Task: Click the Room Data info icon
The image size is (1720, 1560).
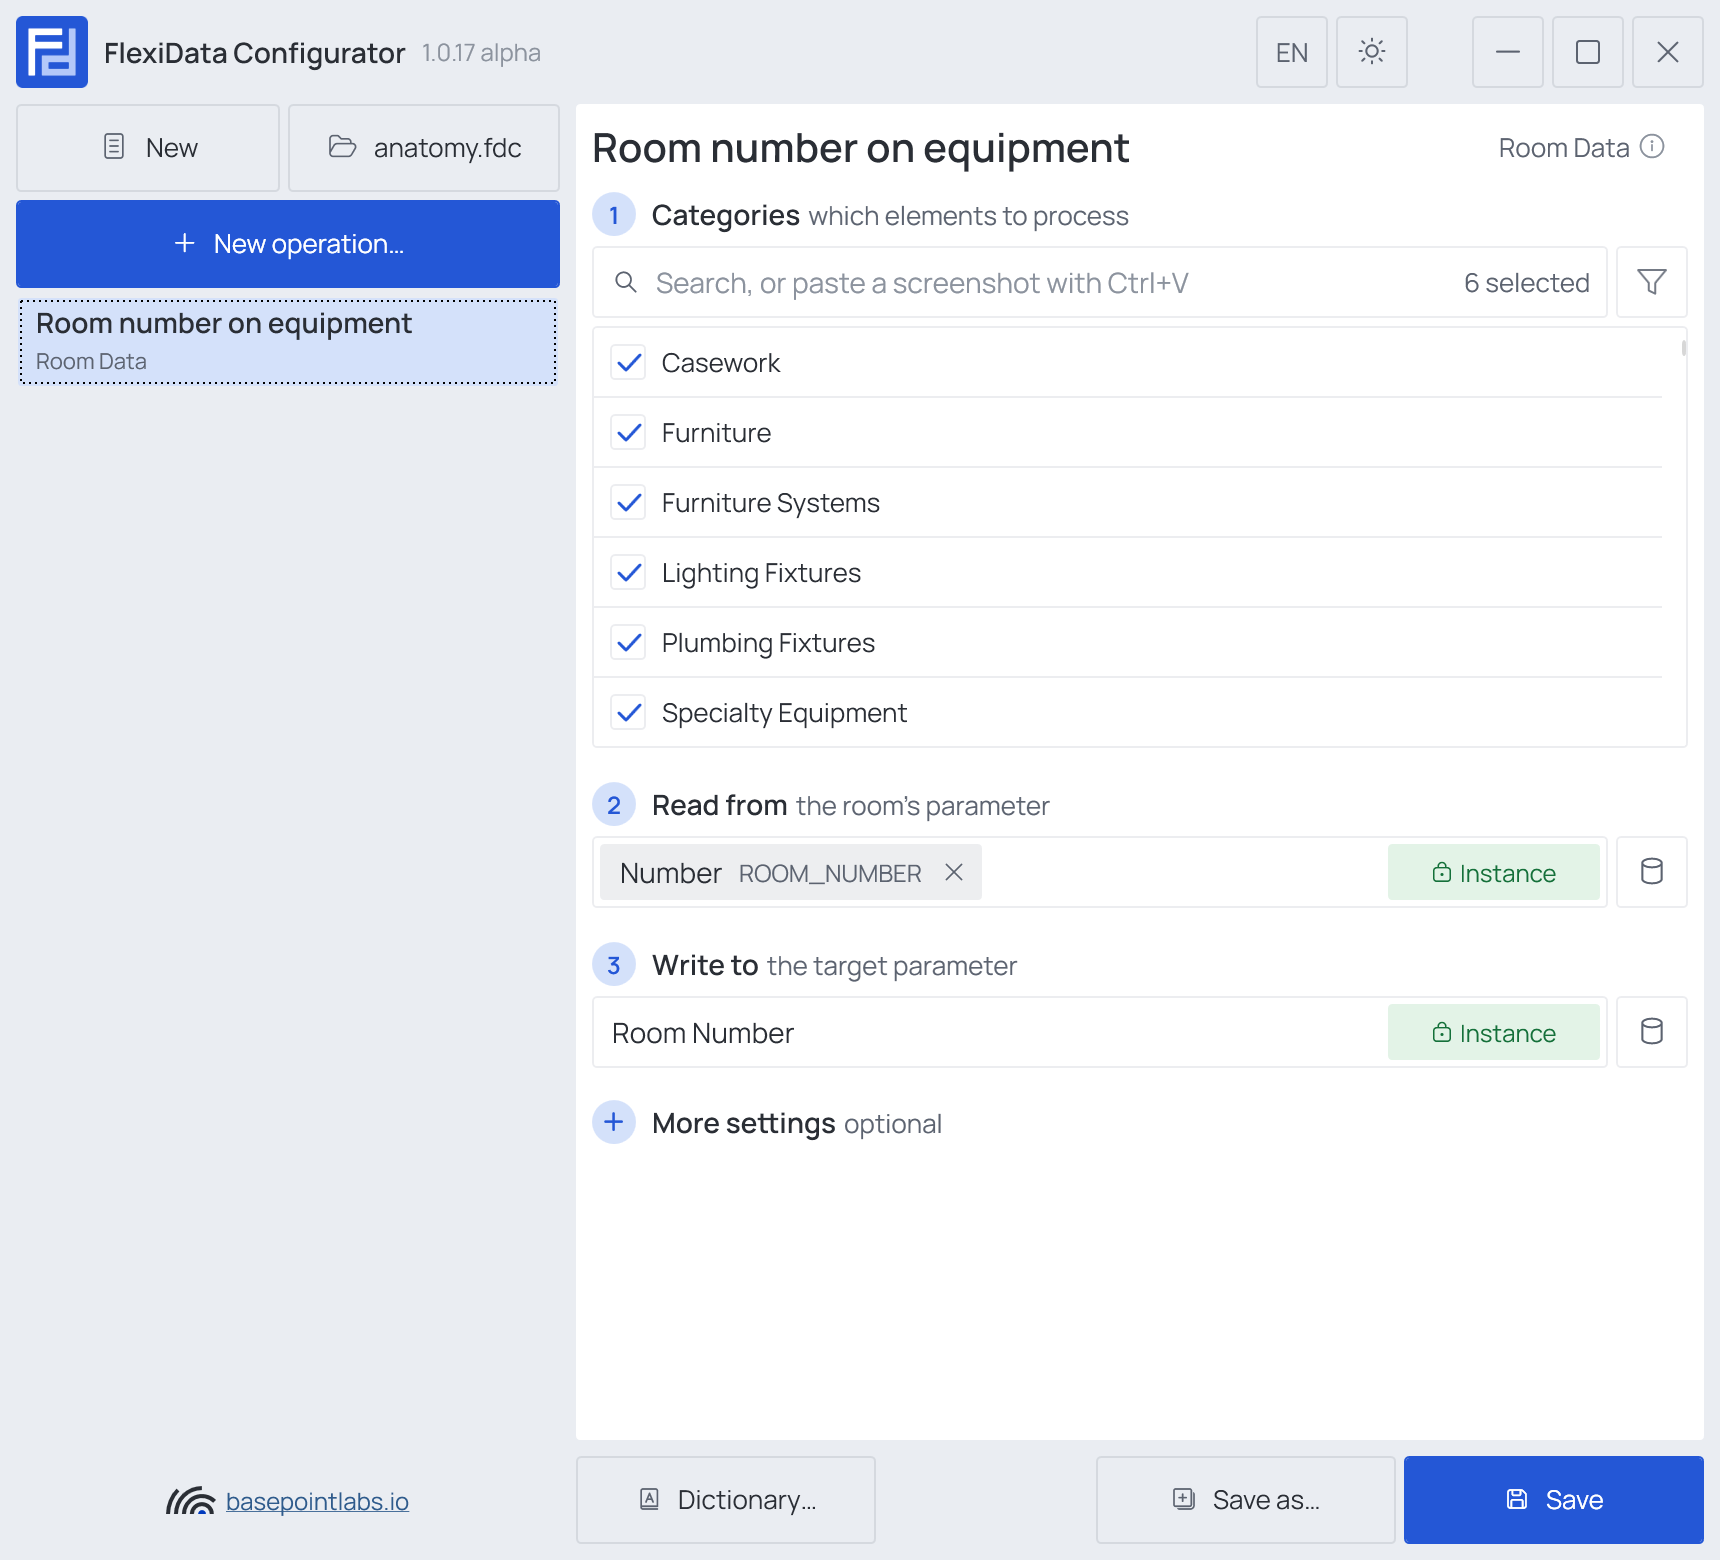Action: pos(1653,147)
